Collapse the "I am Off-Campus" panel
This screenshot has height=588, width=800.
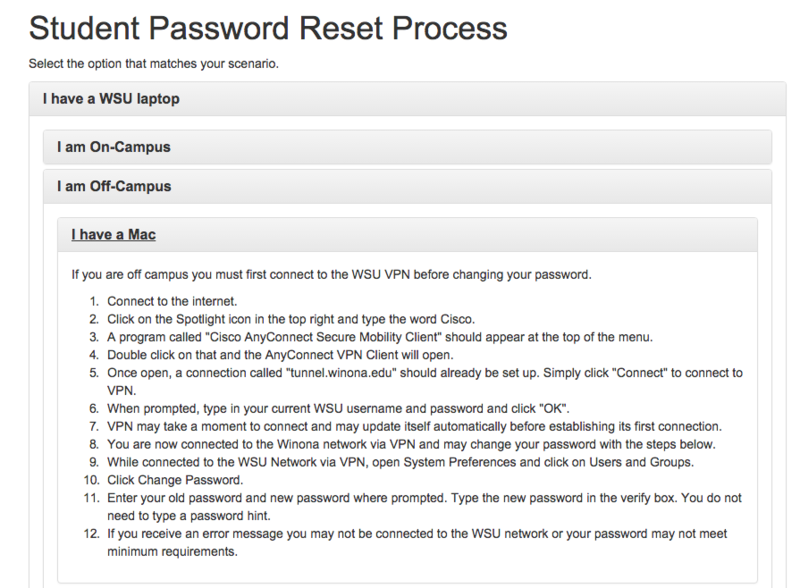coord(115,186)
